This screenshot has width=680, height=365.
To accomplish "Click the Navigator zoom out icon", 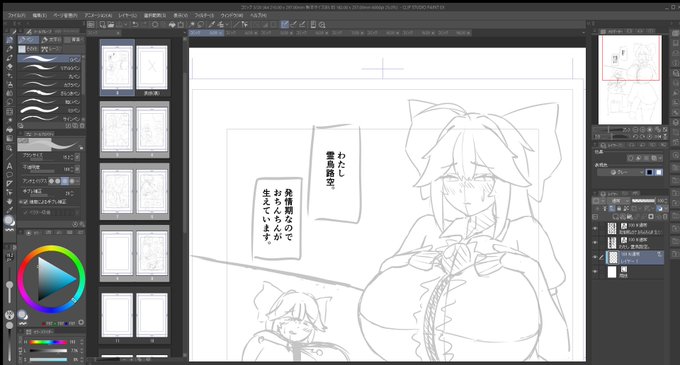I will click(635, 130).
